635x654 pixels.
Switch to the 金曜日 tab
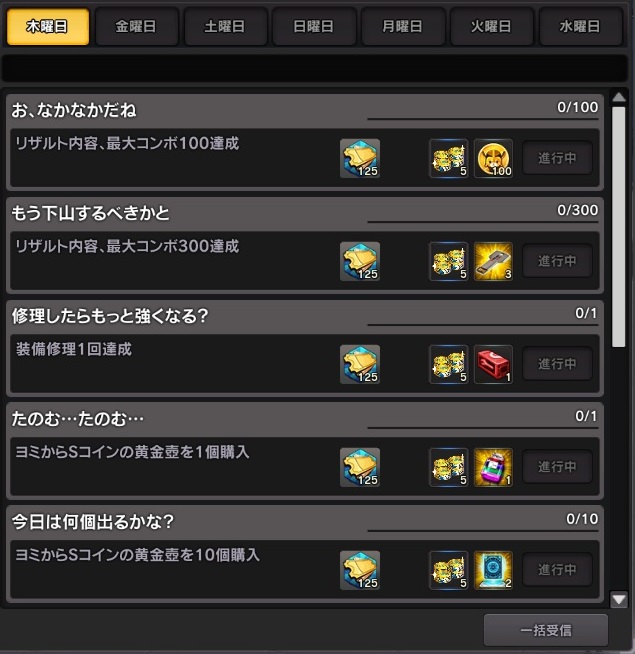(136, 27)
